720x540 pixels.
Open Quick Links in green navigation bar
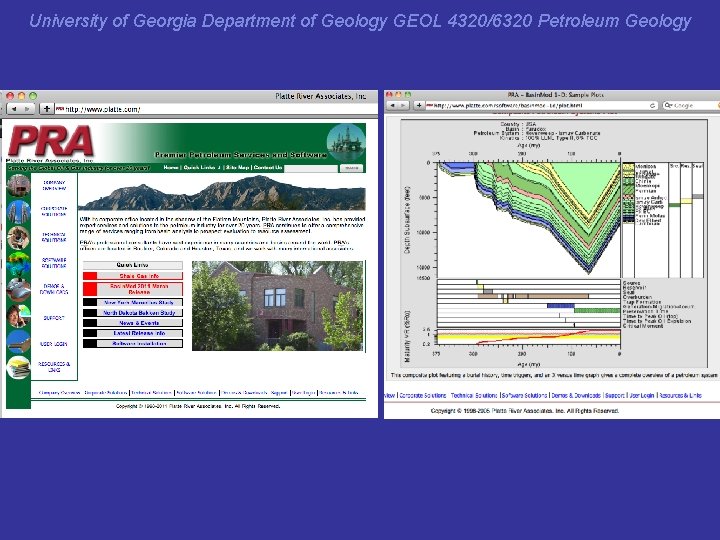point(199,168)
